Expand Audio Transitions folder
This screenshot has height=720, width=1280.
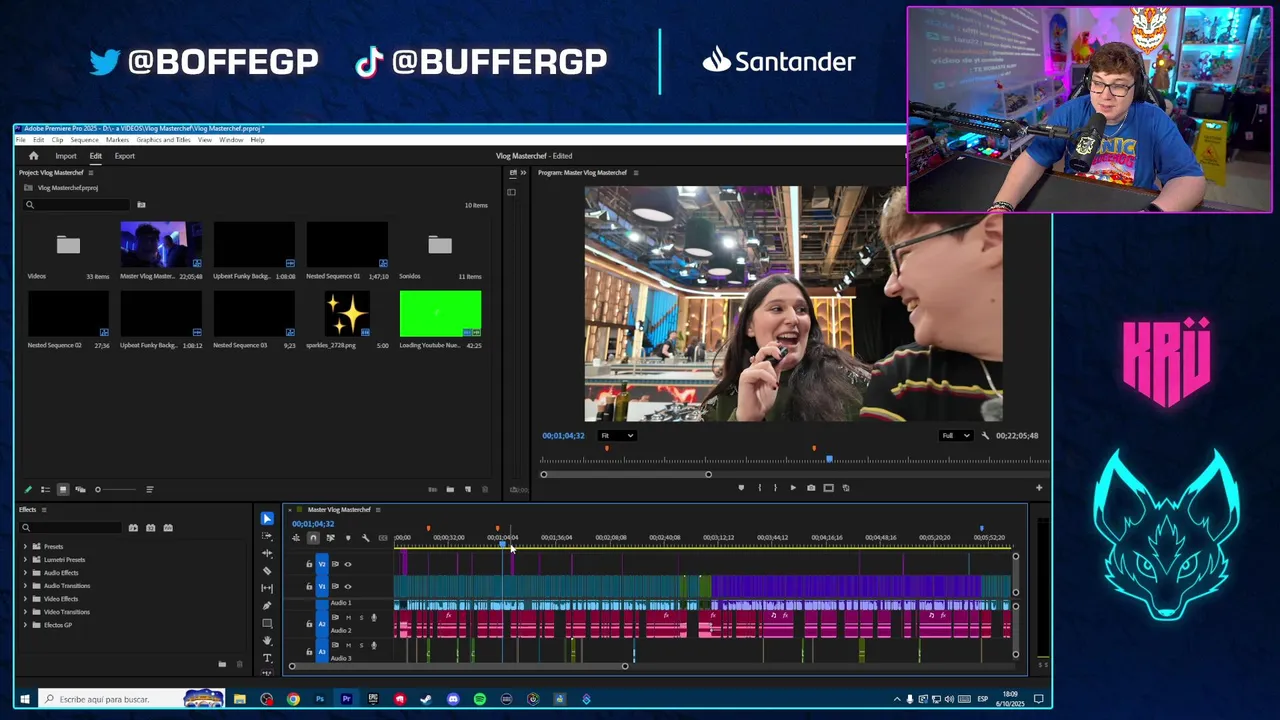pos(25,586)
